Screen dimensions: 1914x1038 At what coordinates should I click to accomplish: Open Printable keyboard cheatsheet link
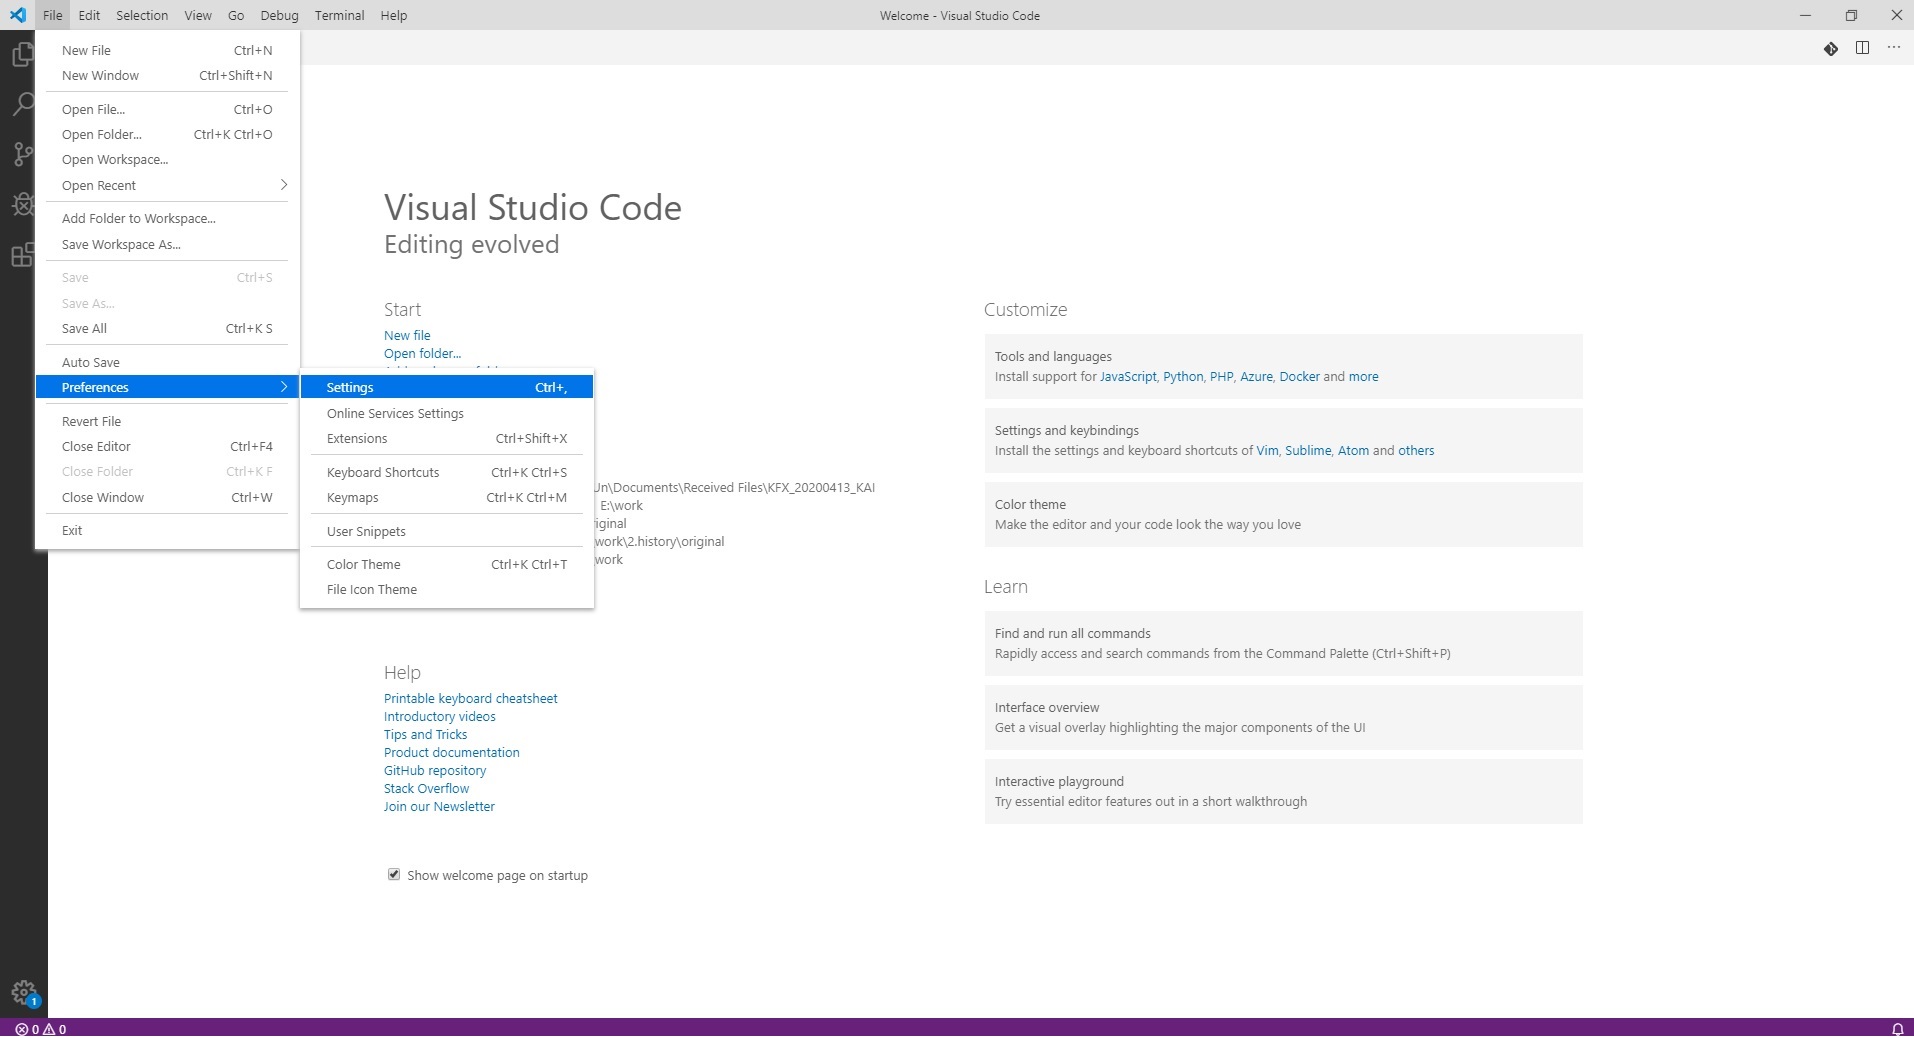coord(470,698)
